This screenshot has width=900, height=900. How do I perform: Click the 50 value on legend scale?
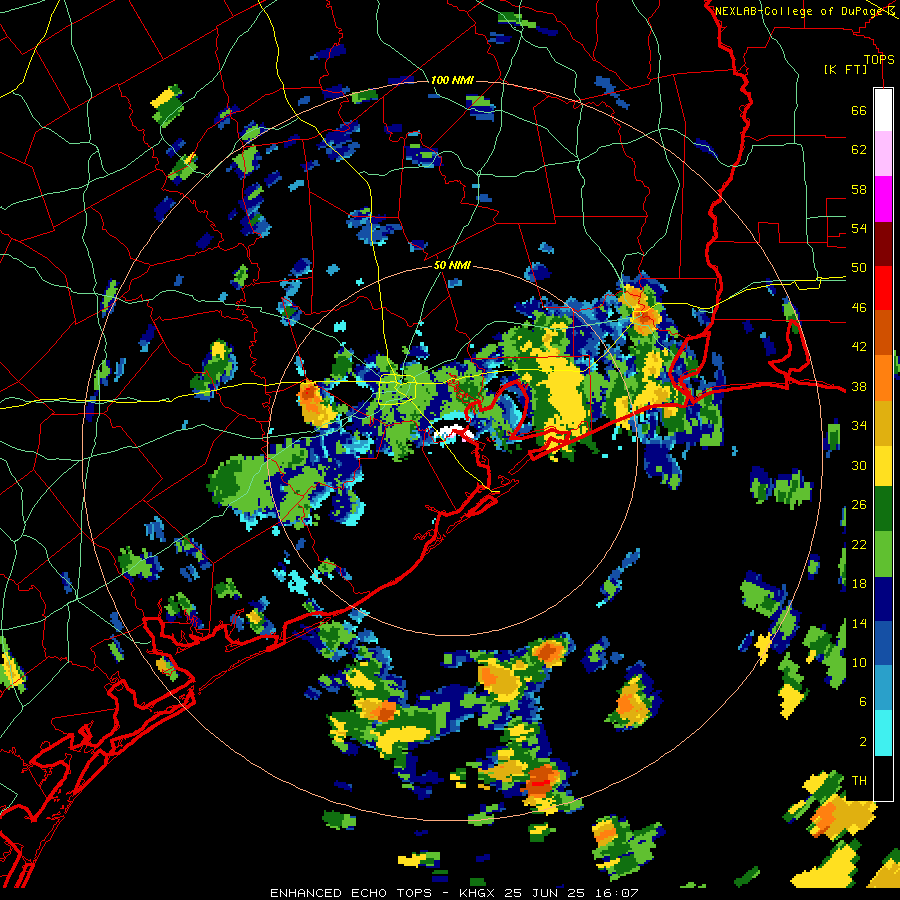pyautogui.click(x=859, y=268)
